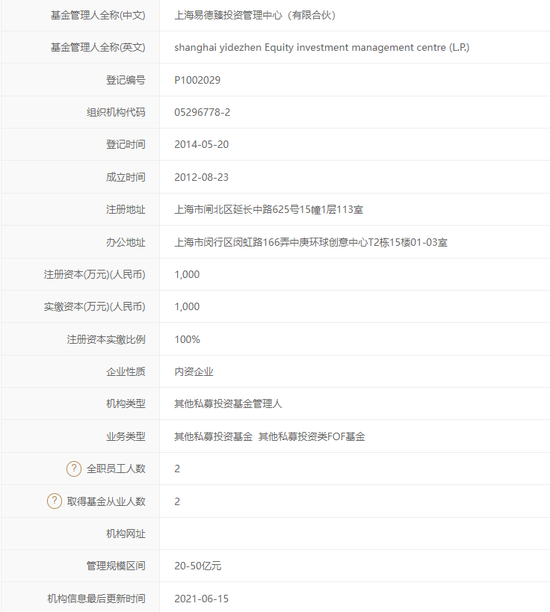Click the 注册资本(万元)(人民币) label
This screenshot has height=612, width=550.
click(x=94, y=274)
